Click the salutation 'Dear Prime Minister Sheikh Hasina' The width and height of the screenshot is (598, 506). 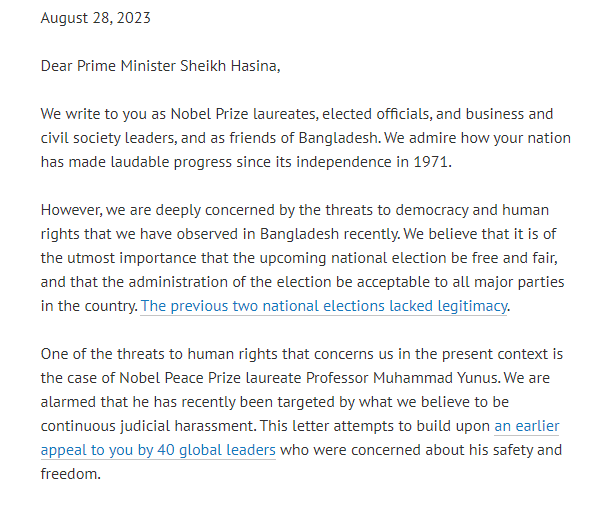pos(159,66)
